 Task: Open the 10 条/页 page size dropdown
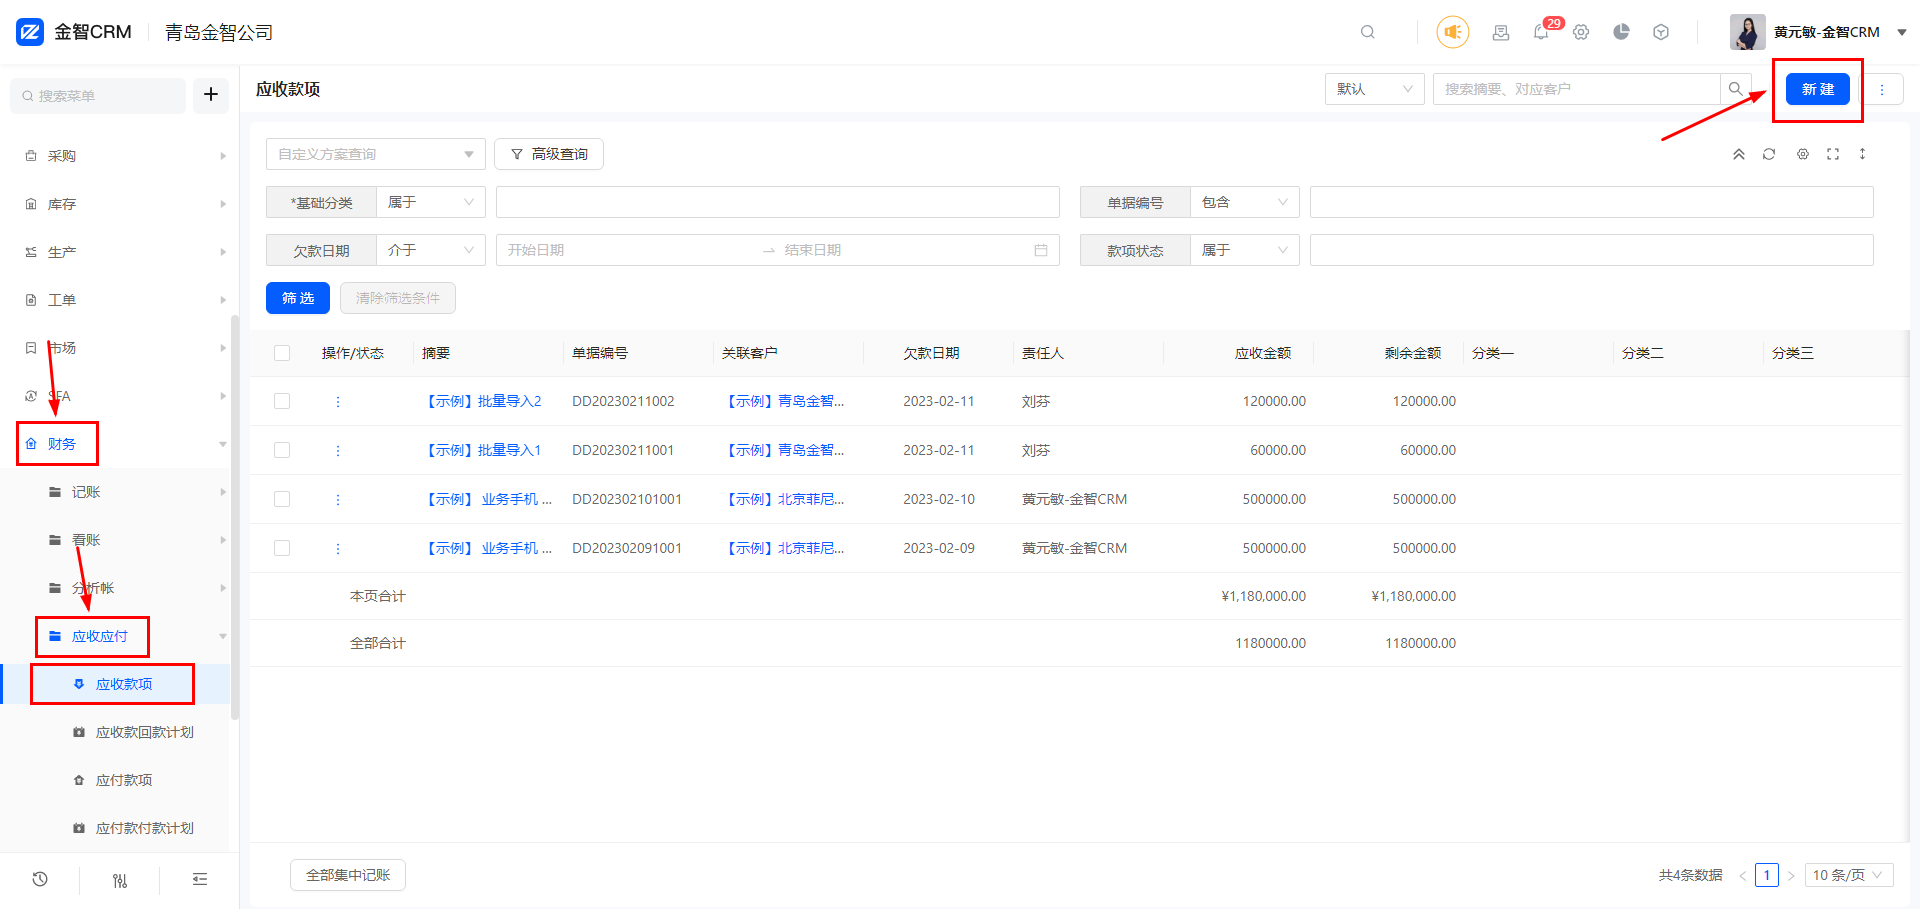pyautogui.click(x=1849, y=875)
